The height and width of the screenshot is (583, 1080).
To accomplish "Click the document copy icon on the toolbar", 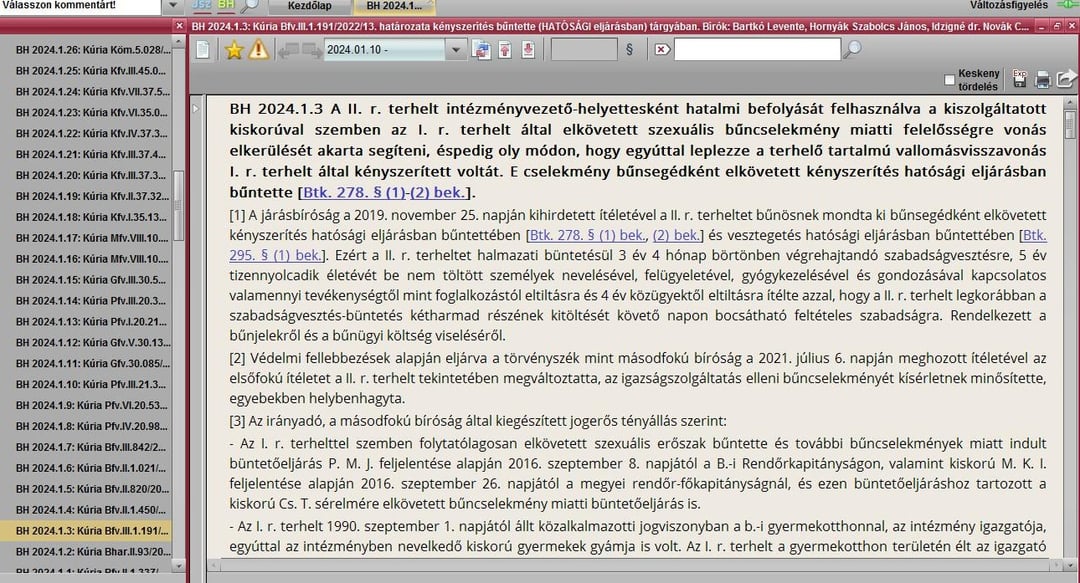I will pos(482,52).
